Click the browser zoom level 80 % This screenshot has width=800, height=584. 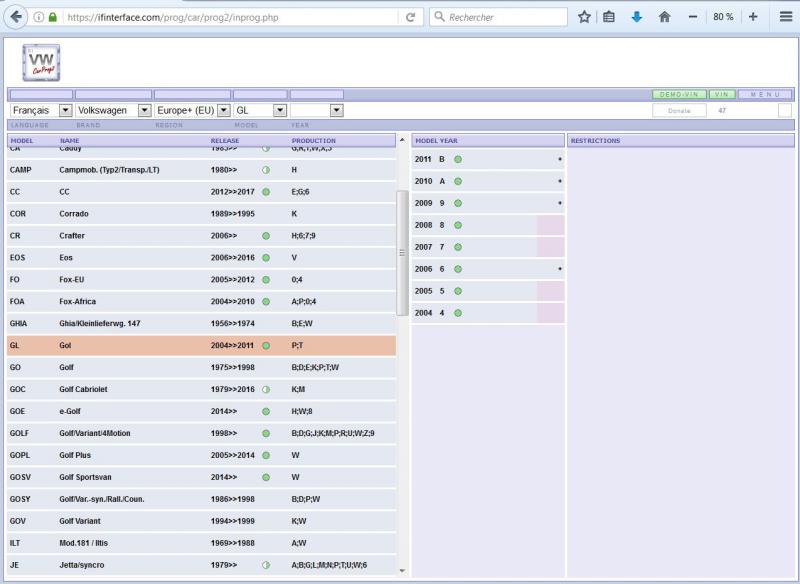pyautogui.click(x=723, y=17)
